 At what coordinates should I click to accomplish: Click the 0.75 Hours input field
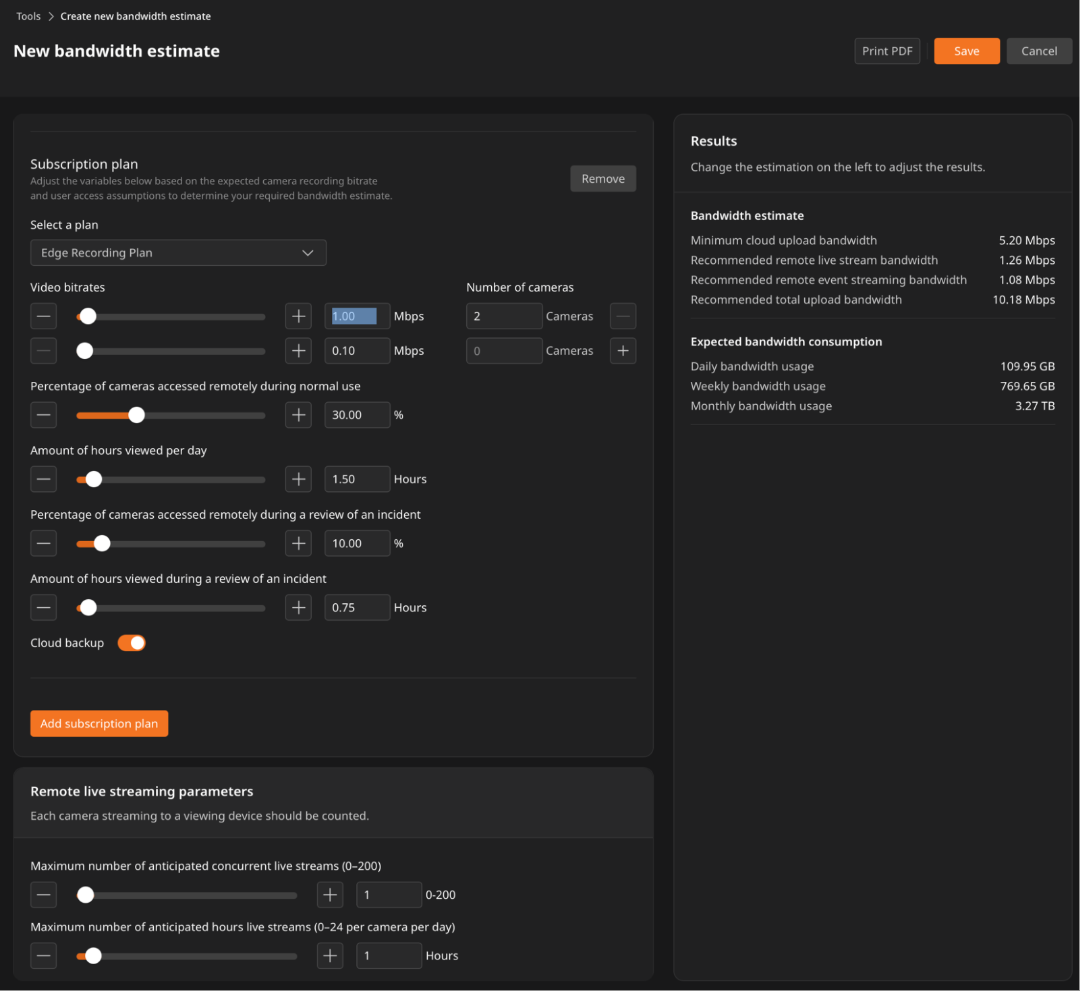(x=357, y=607)
